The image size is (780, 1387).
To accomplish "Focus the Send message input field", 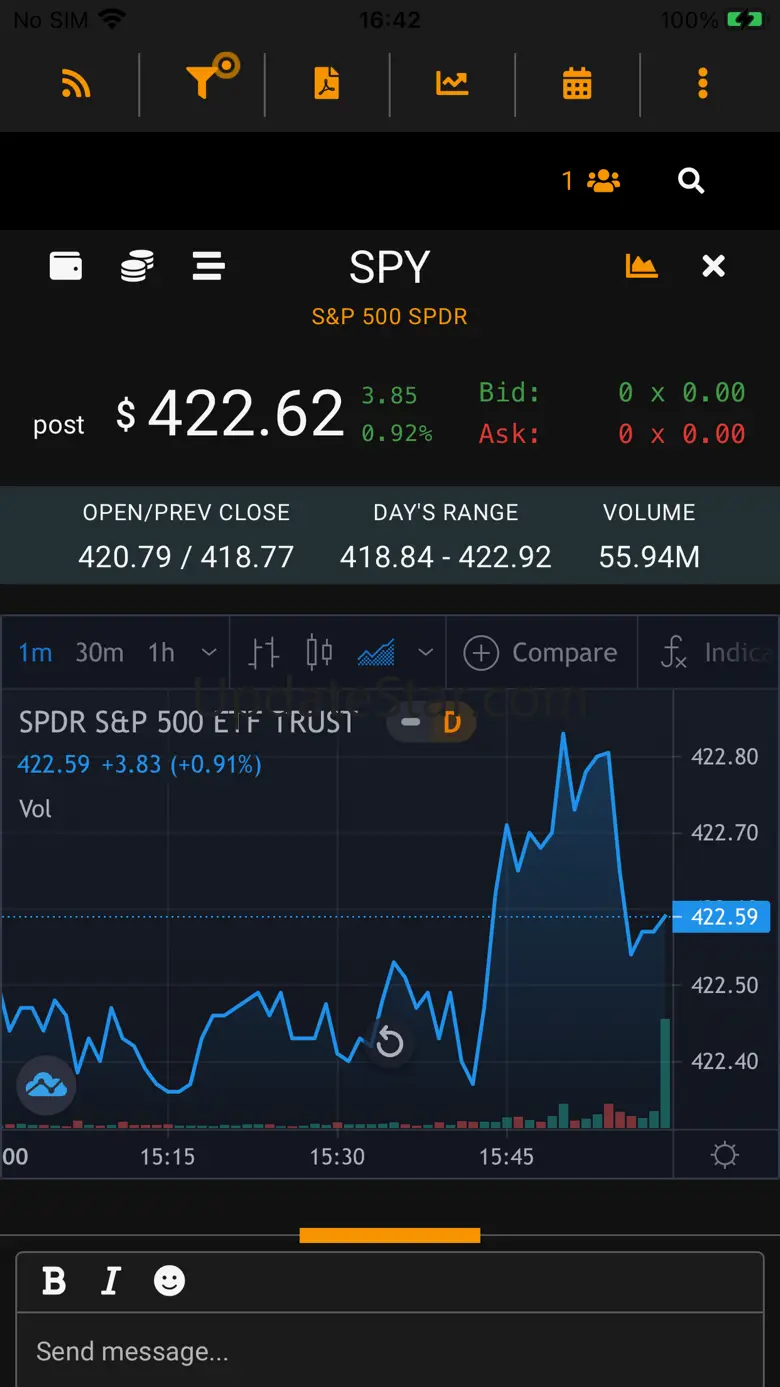I will [390, 1352].
